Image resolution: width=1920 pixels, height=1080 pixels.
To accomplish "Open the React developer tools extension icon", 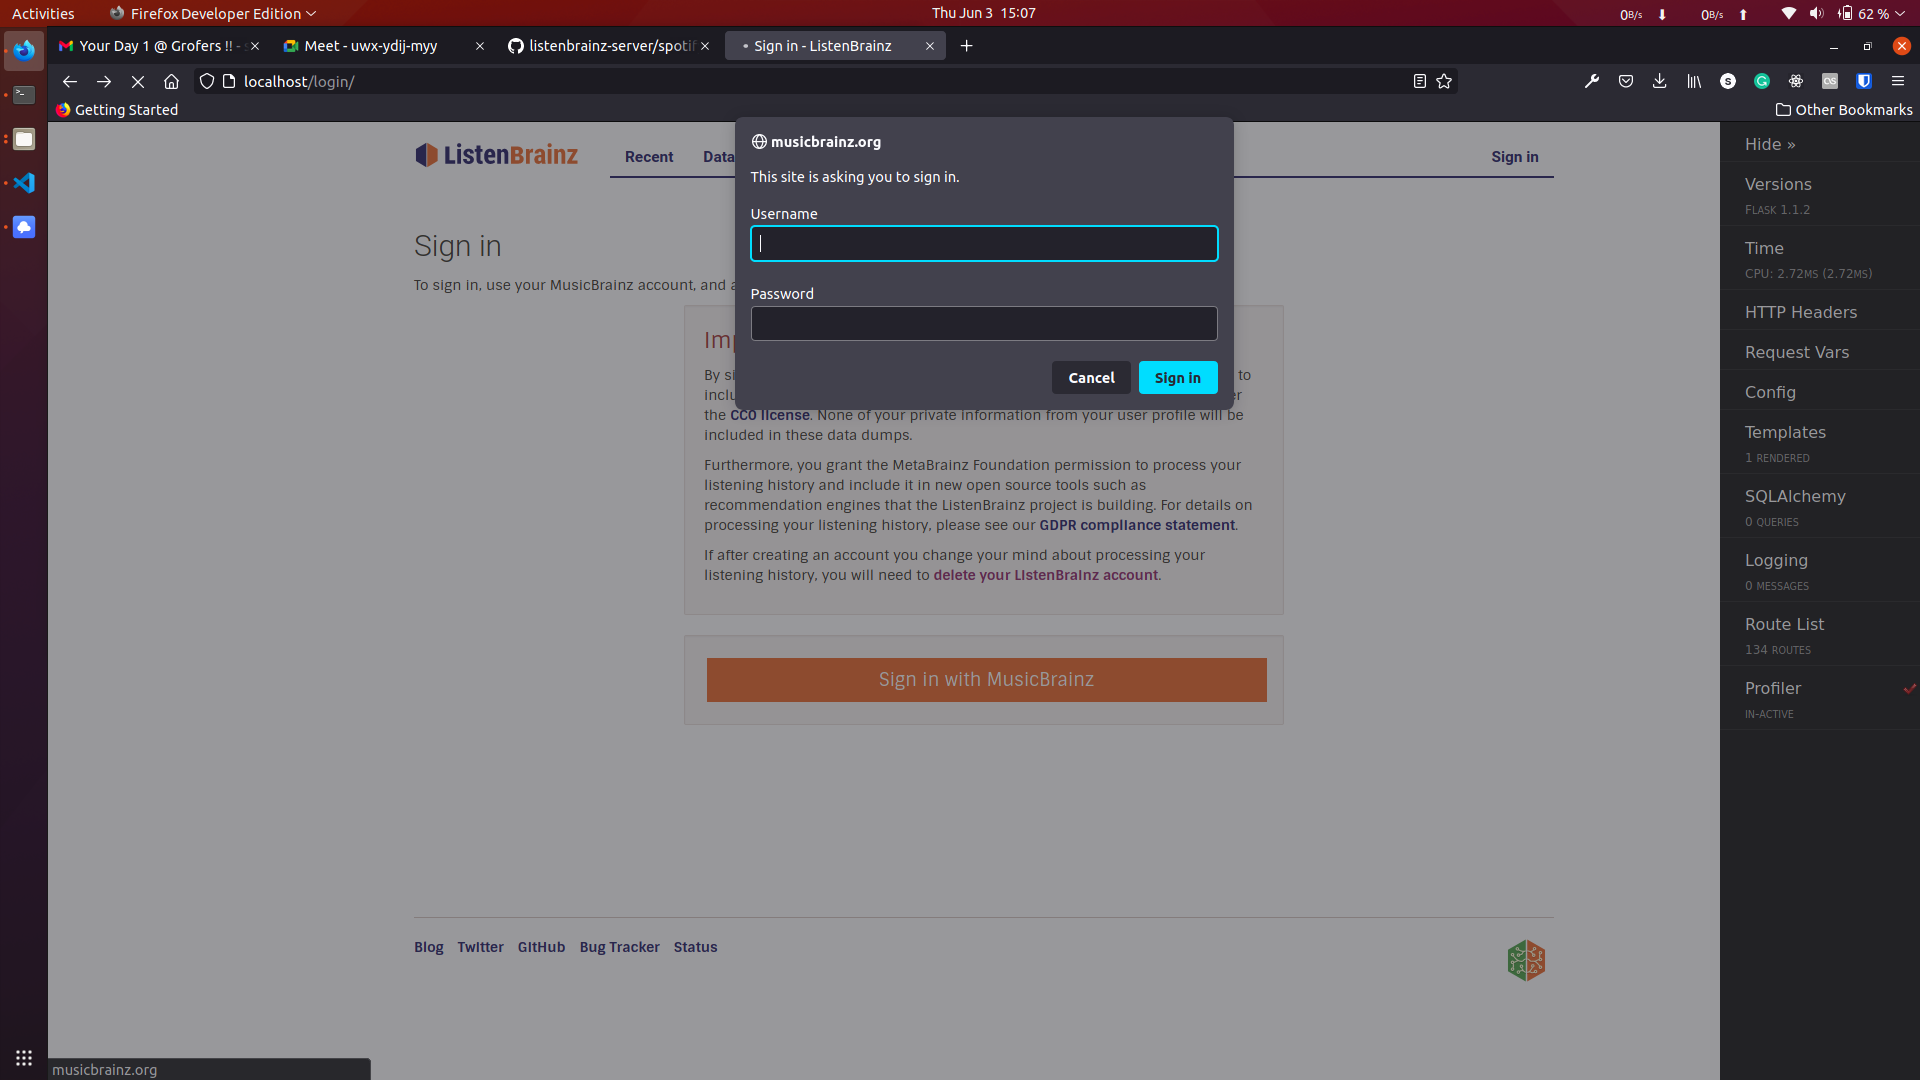I will [x=1796, y=82].
